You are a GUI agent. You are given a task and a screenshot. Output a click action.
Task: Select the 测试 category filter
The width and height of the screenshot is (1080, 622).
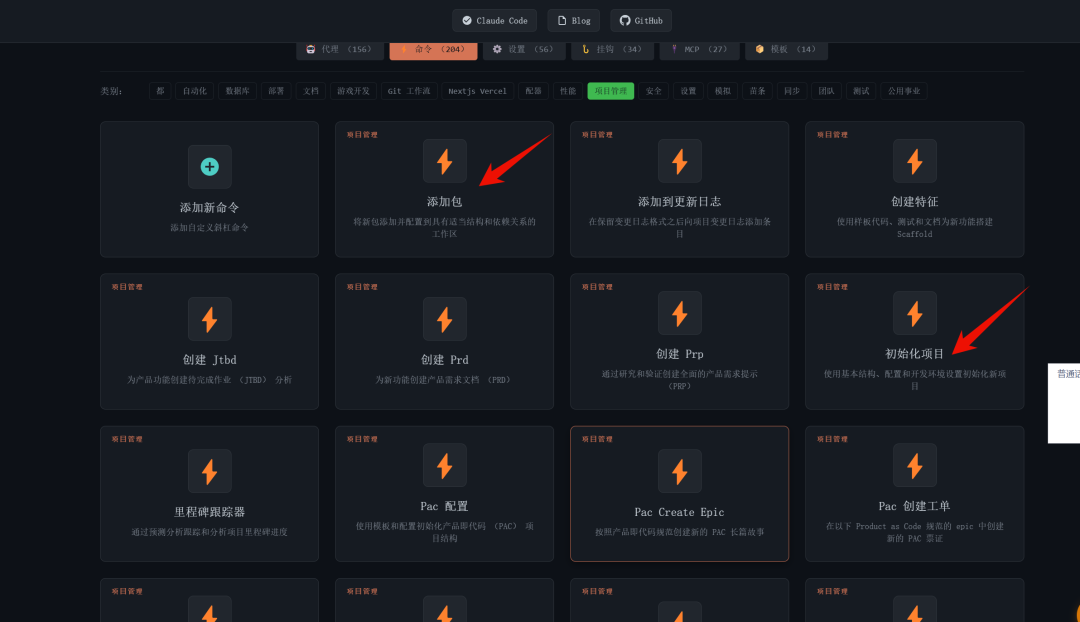(x=860, y=91)
